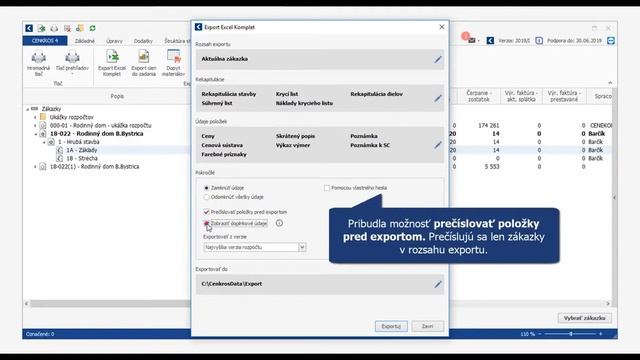Click the Tlač prehľadov printer icon
Viewport: 640px width, 360px height.
point(72,57)
